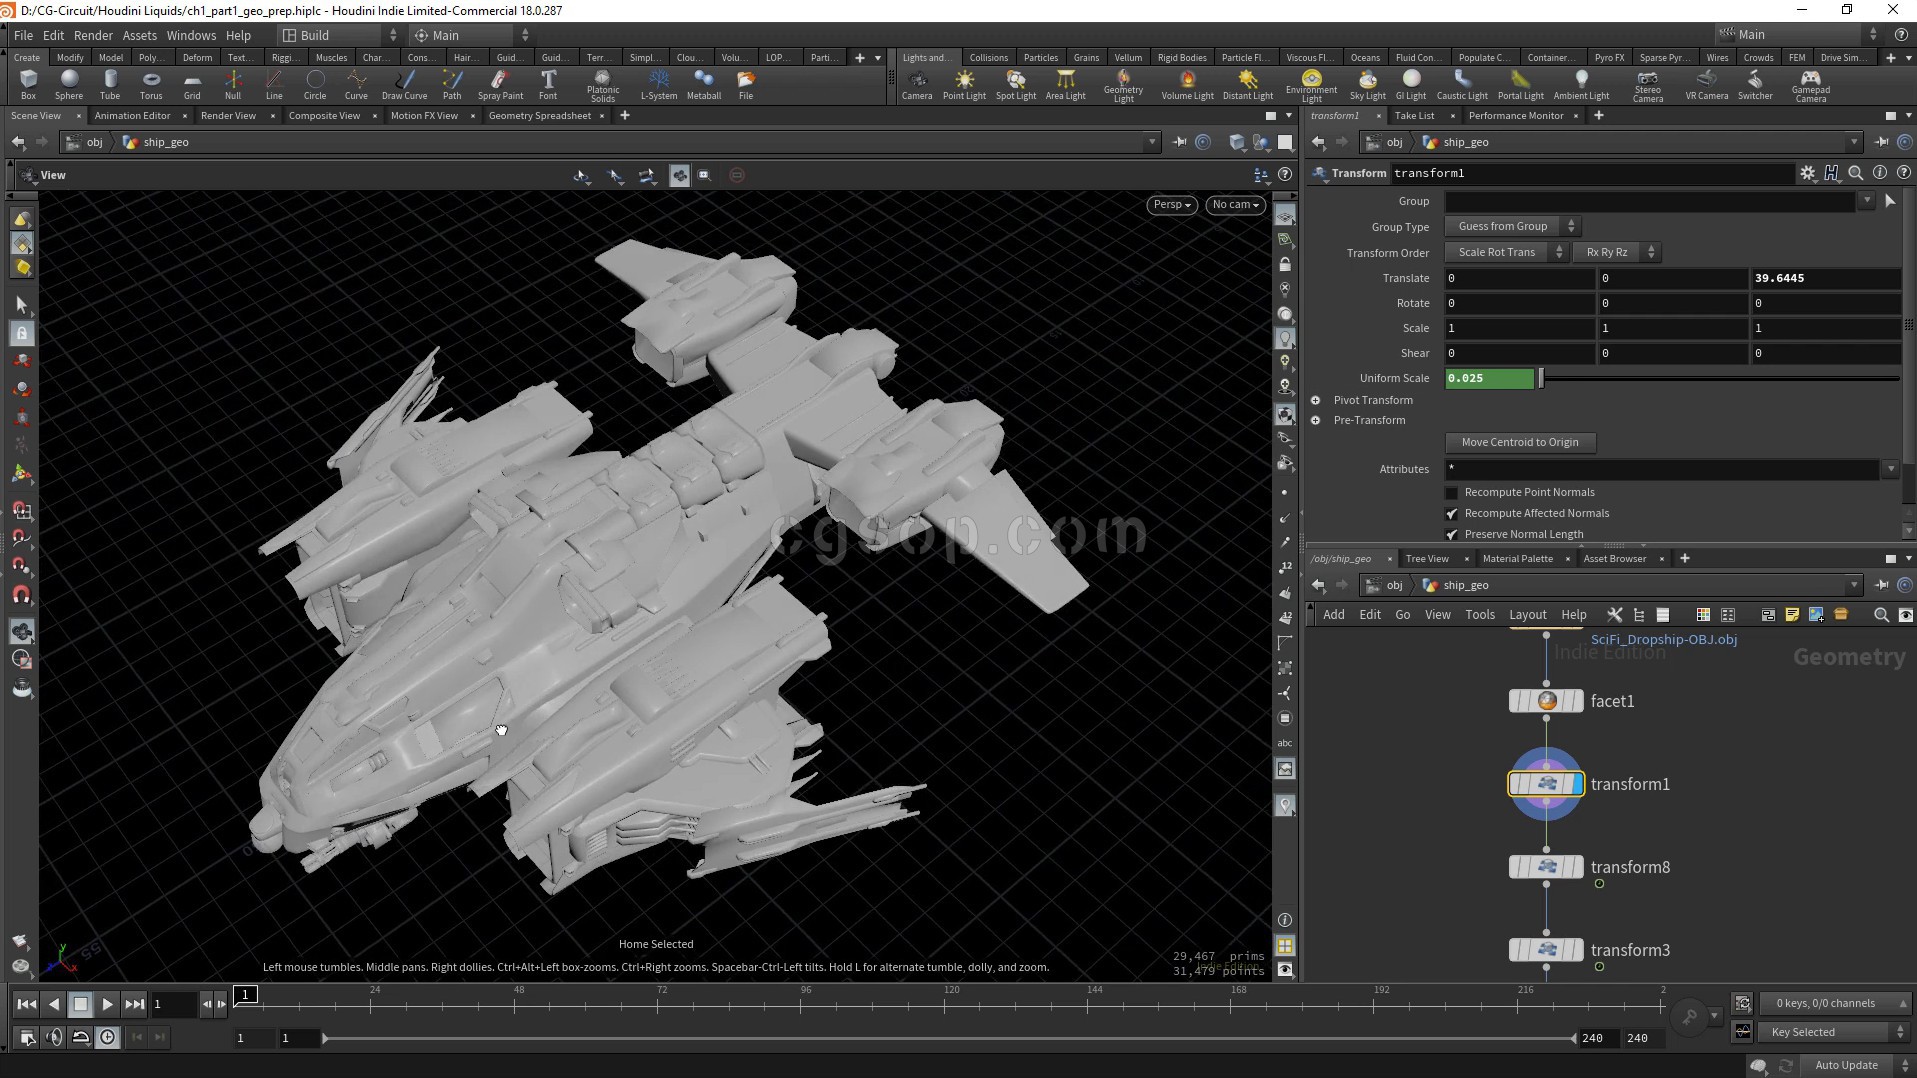This screenshot has width=1917, height=1078.
Task: Select the Spray Paint shelf tool
Action: tap(500, 84)
